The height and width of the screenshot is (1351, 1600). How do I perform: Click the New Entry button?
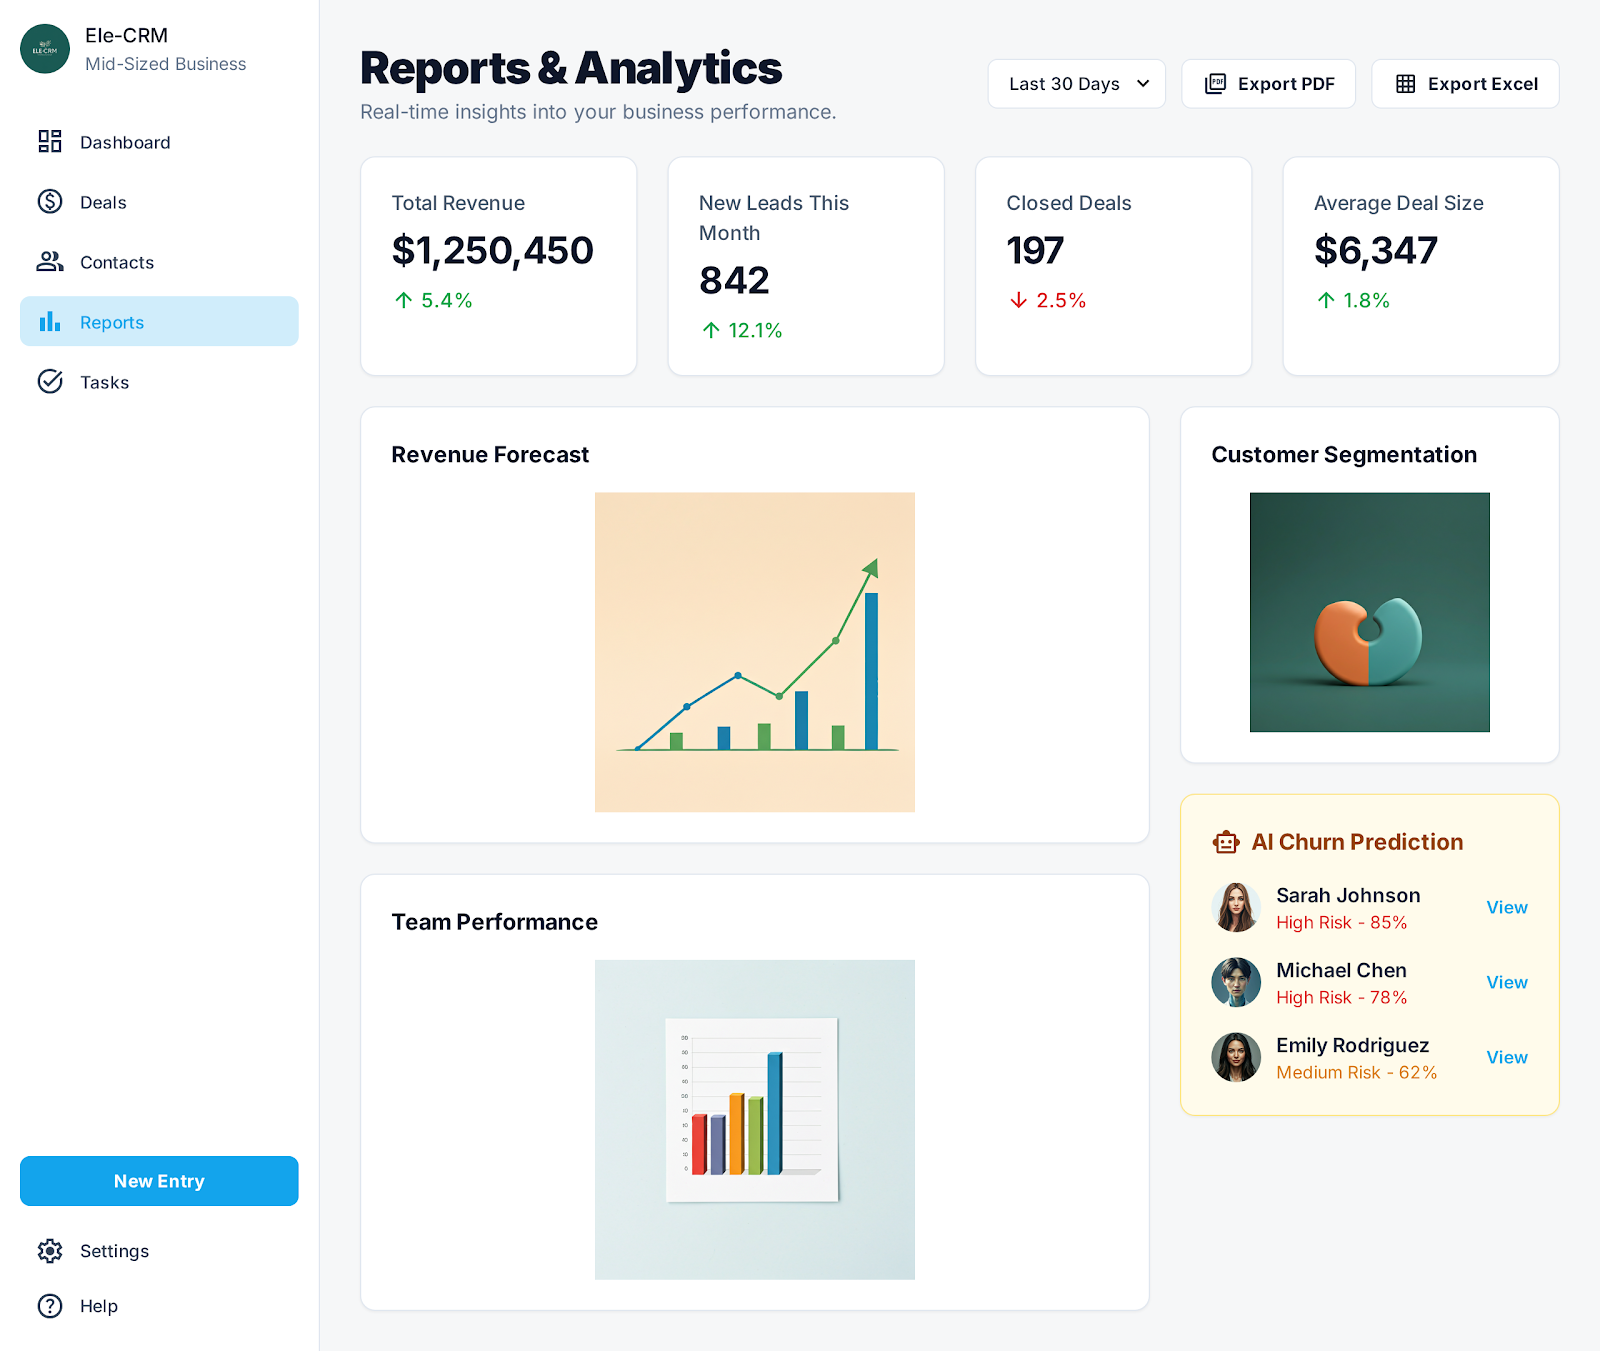[x=158, y=1180]
